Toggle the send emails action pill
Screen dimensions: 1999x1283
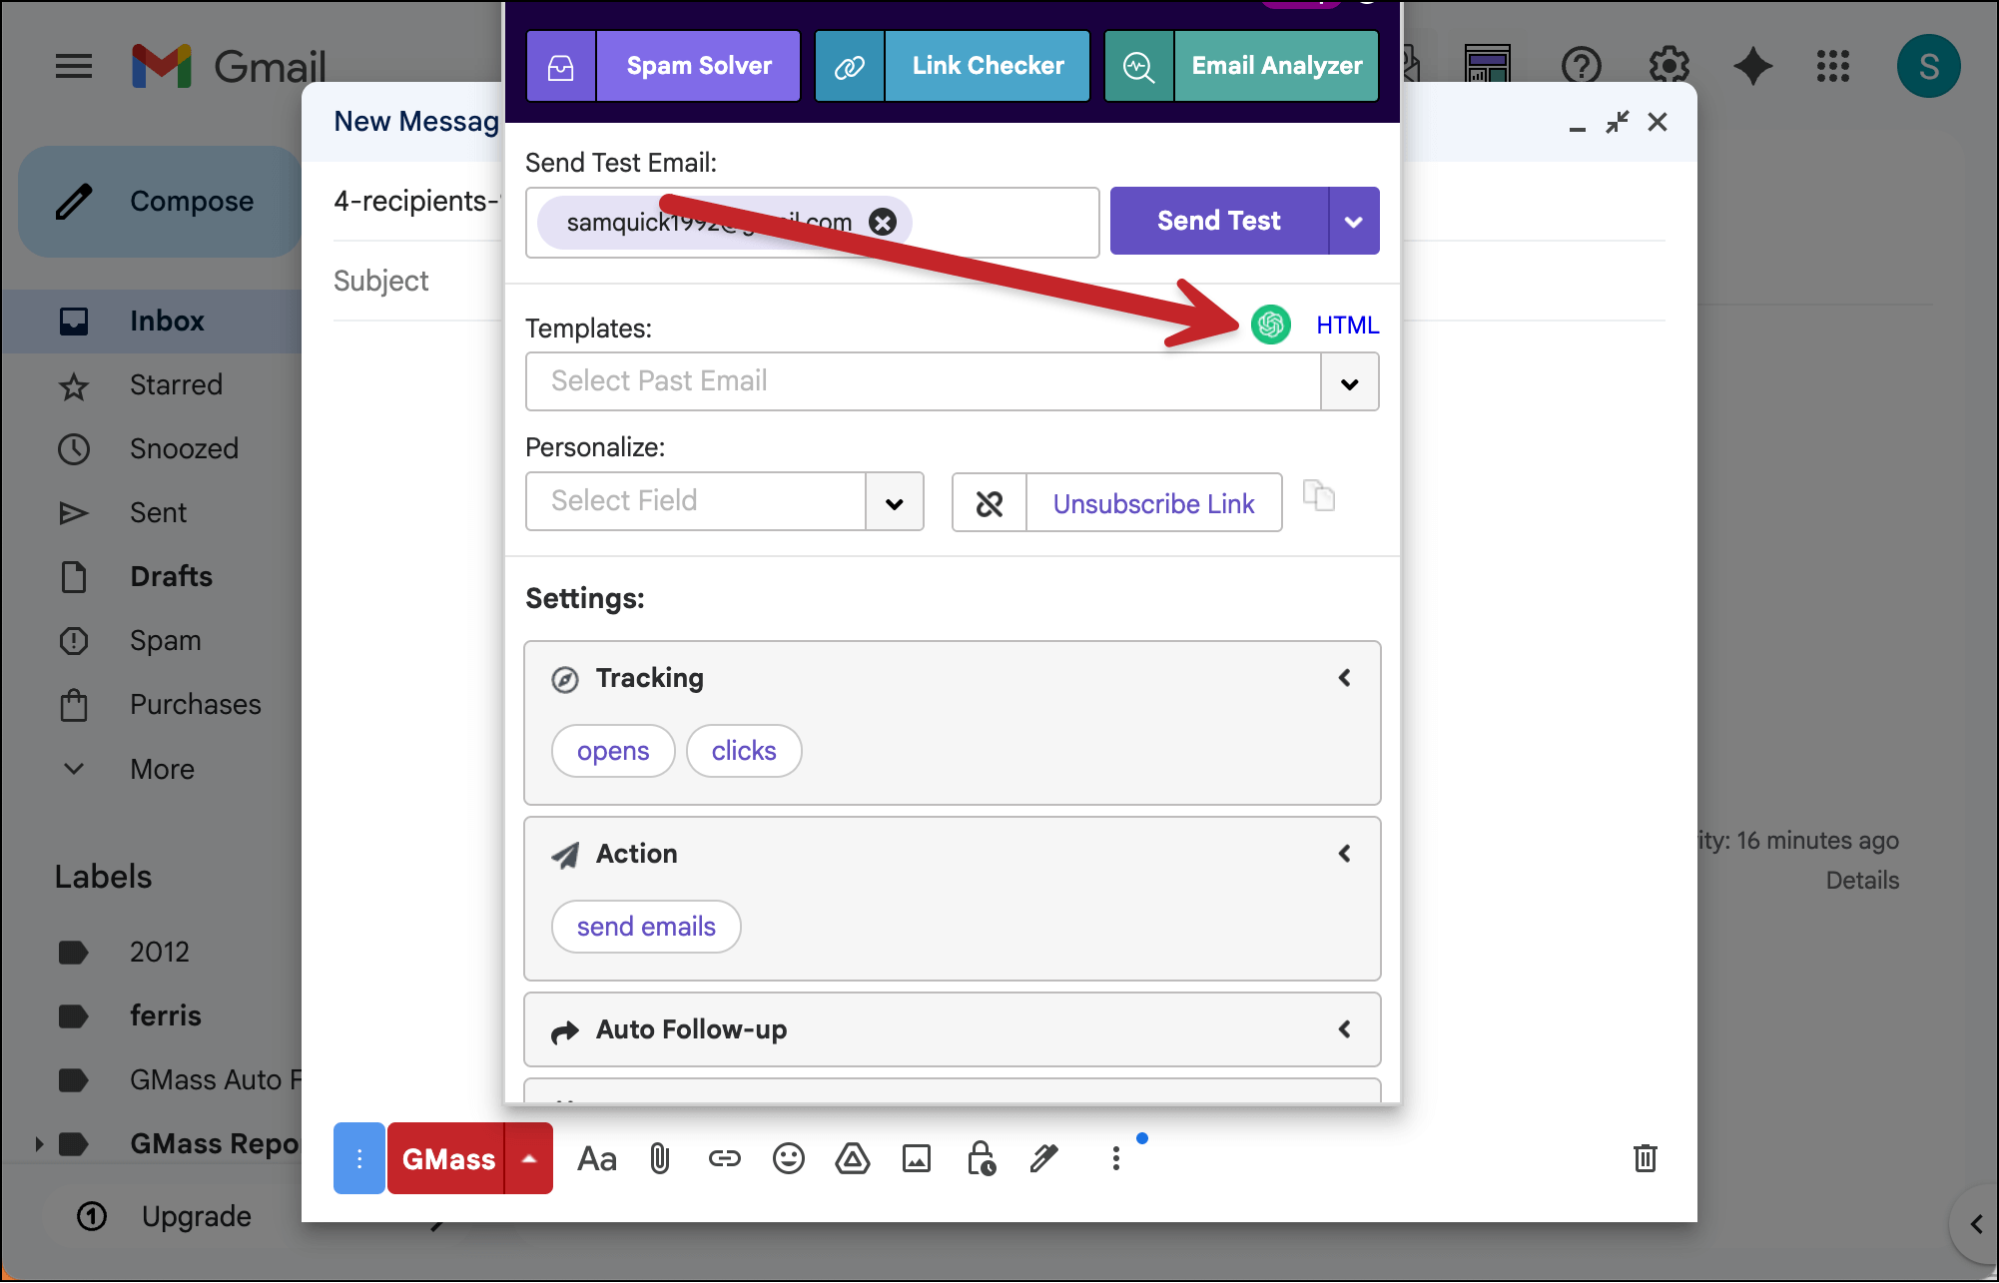pos(646,927)
